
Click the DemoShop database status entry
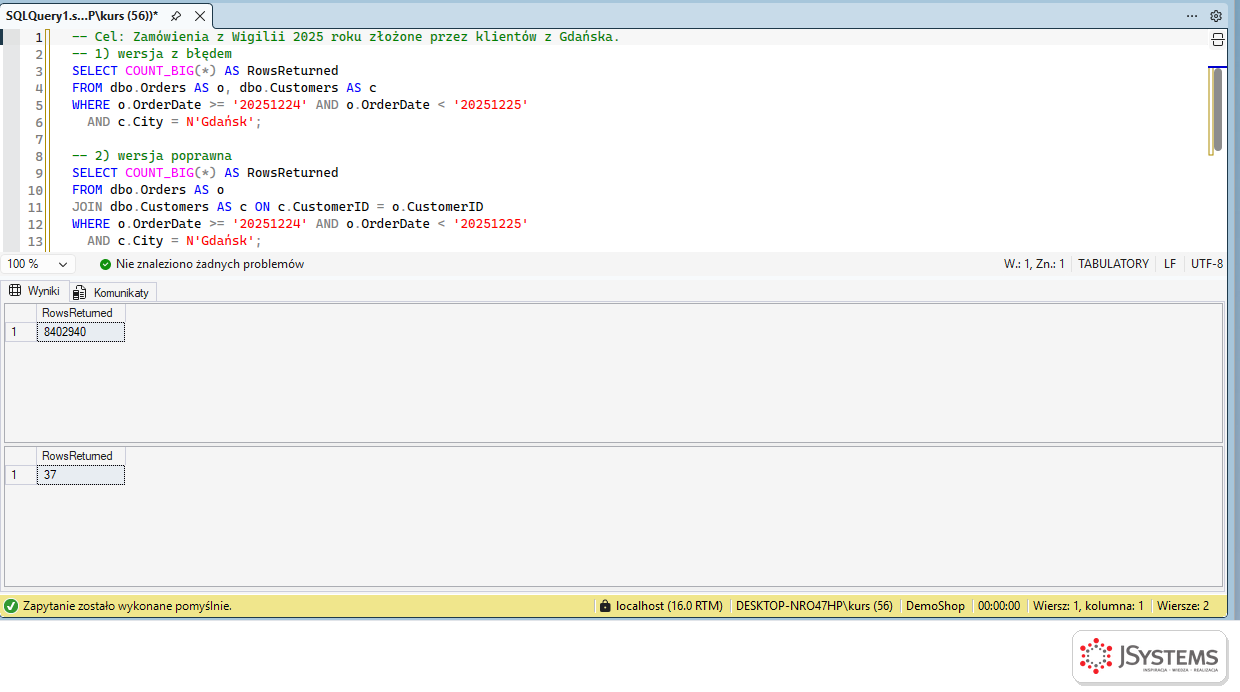pos(935,606)
